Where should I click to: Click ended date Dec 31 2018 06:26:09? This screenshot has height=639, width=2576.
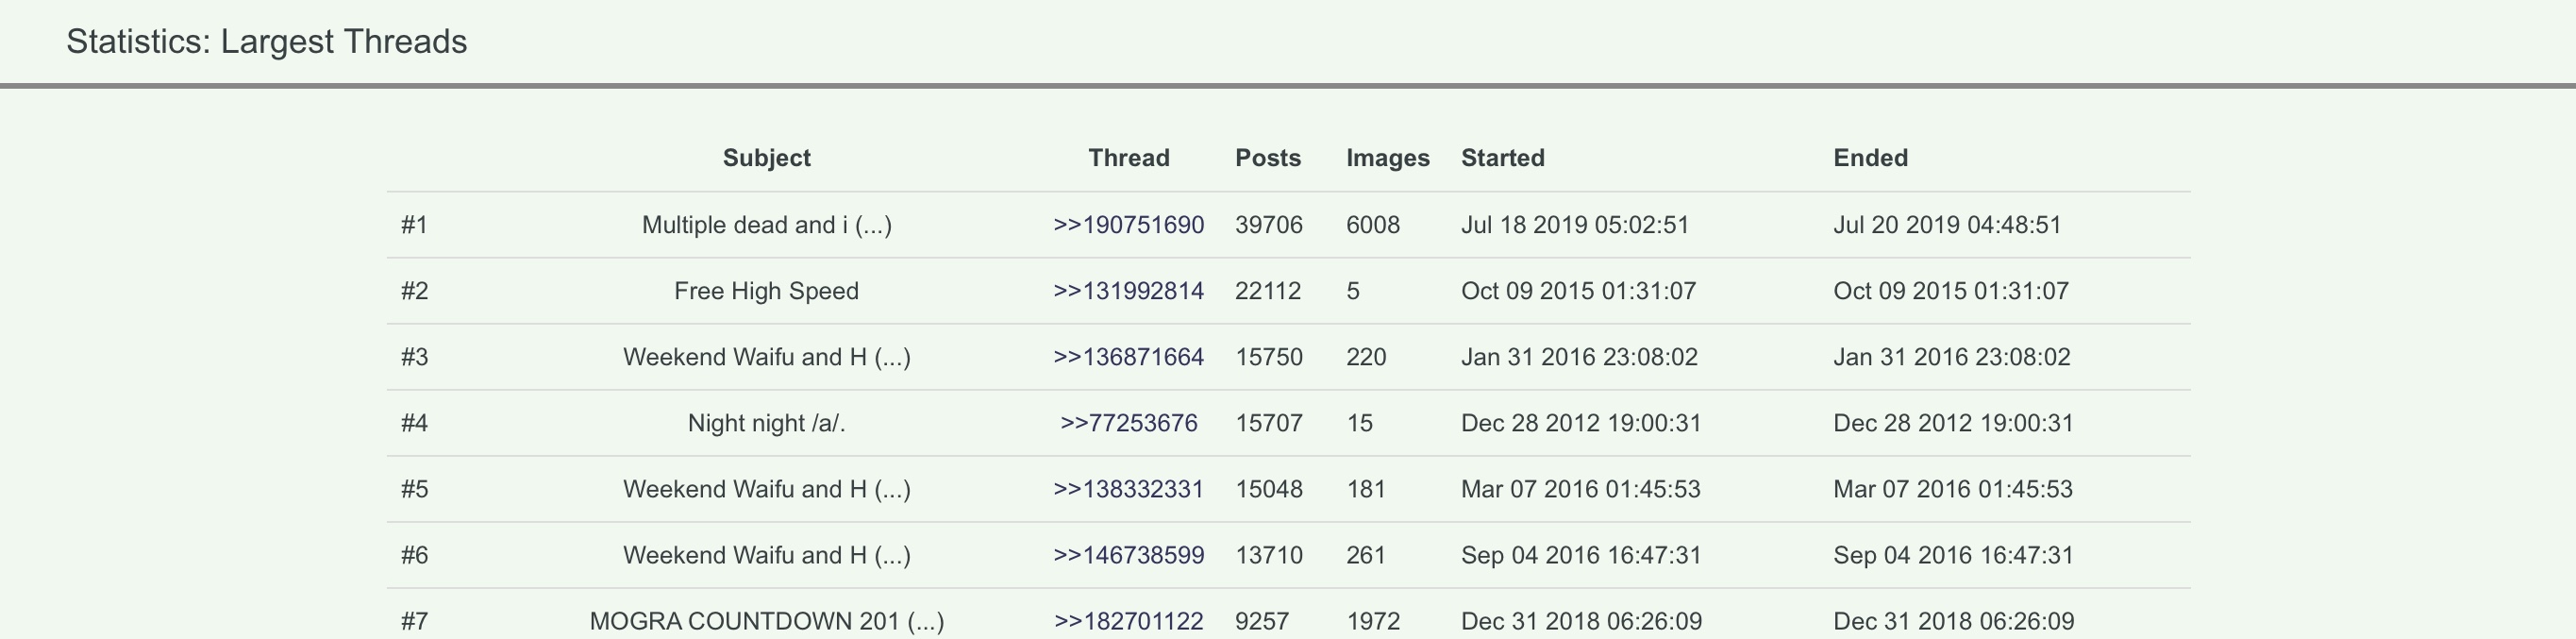[x=1954, y=621]
